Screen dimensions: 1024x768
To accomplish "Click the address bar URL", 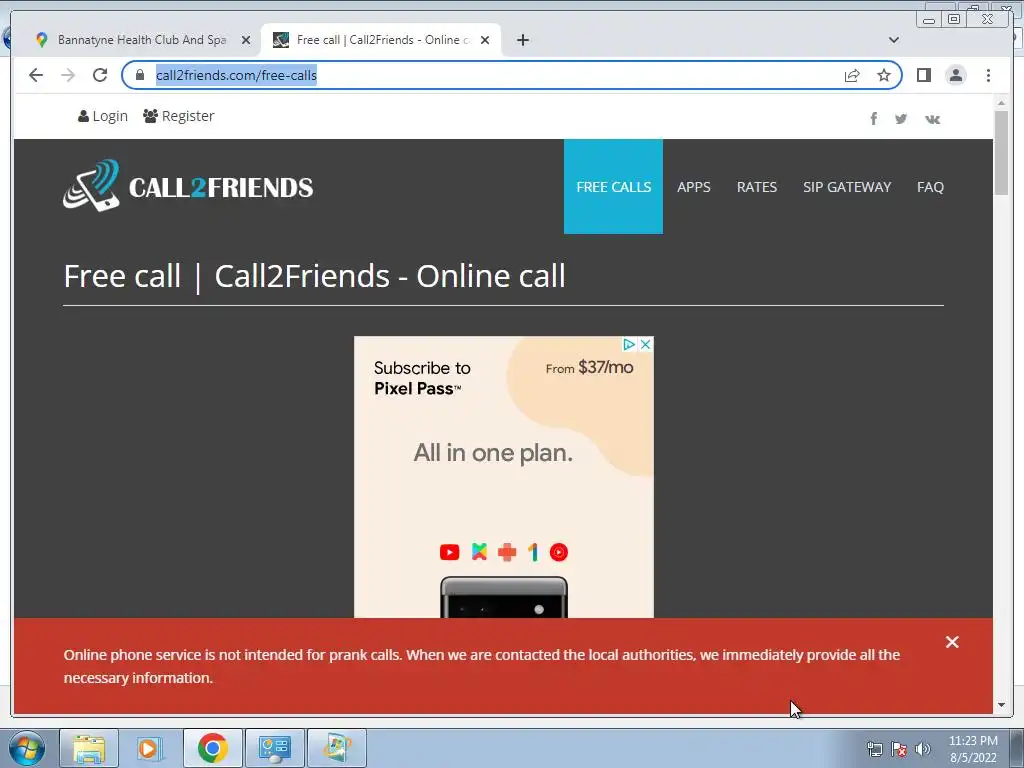I will click(236, 75).
